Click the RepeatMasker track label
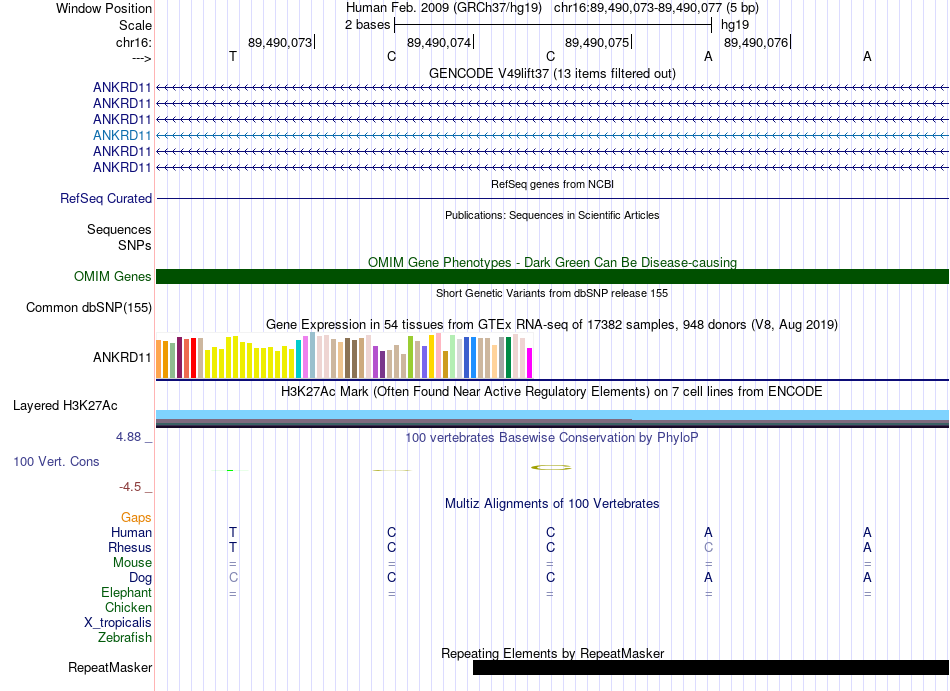Viewport: 950px width, 691px height. pos(110,667)
